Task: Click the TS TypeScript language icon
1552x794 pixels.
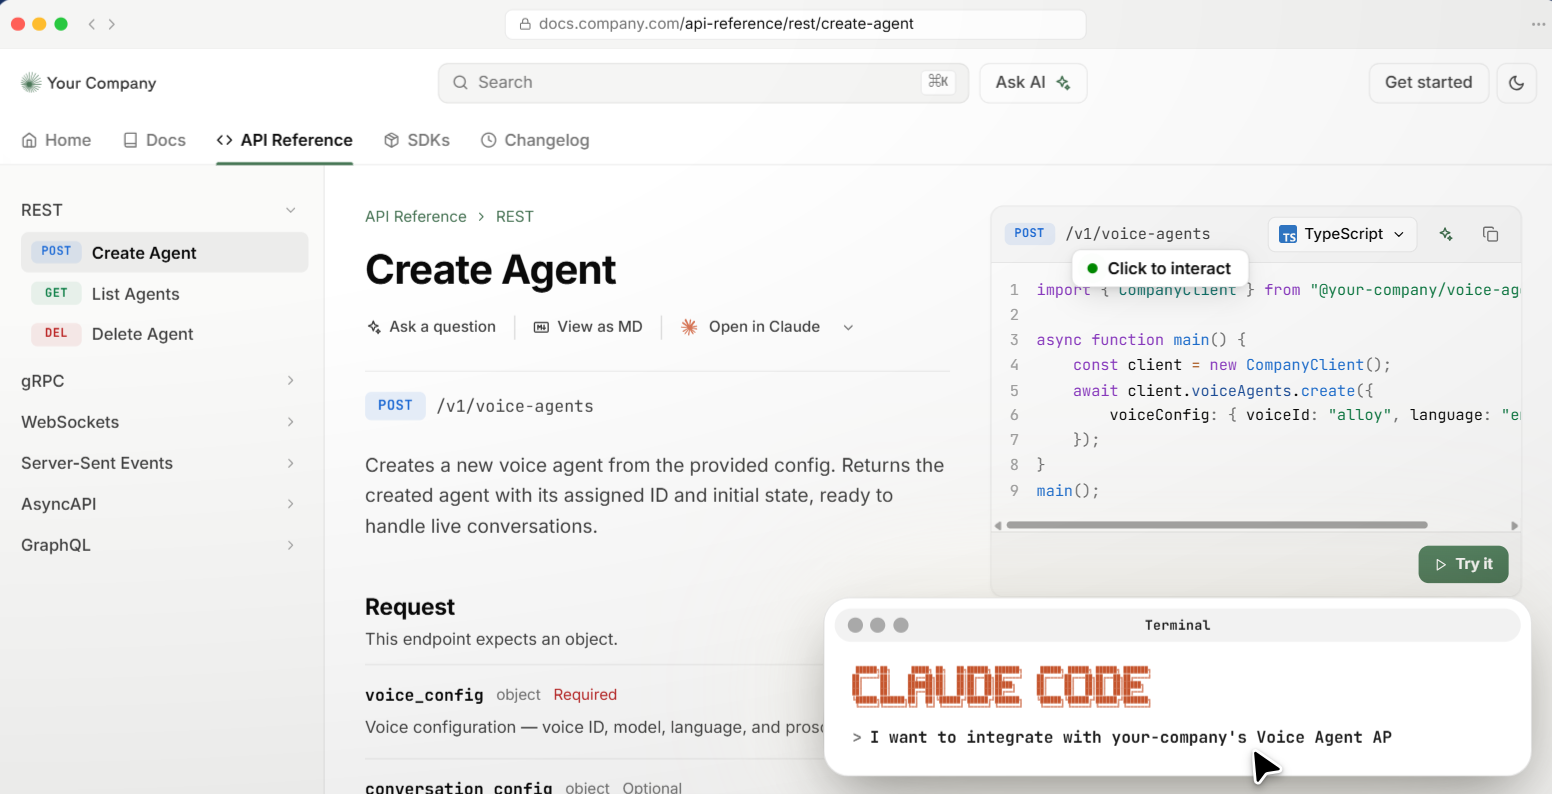Action: [1288, 234]
